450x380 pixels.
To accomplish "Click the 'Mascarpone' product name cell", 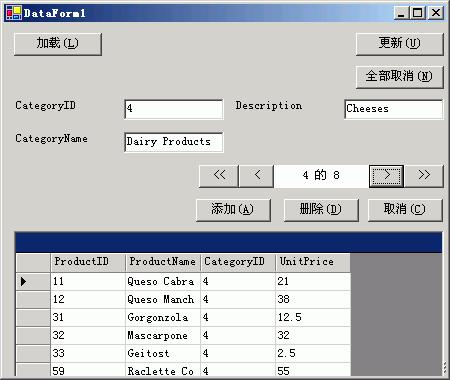I will 163,336.
